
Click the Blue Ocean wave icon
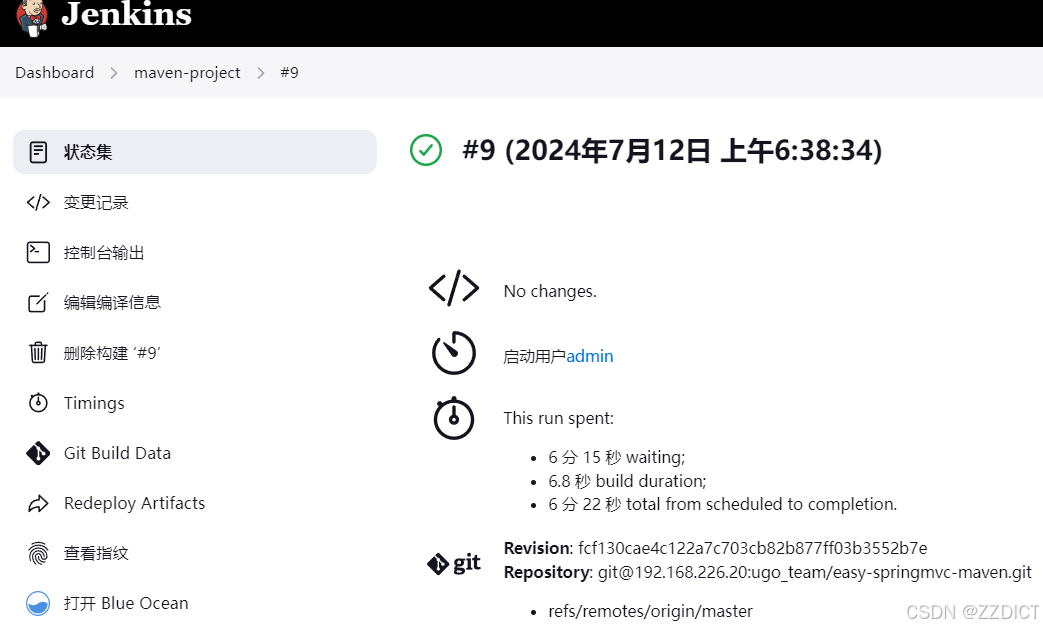[x=39, y=603]
